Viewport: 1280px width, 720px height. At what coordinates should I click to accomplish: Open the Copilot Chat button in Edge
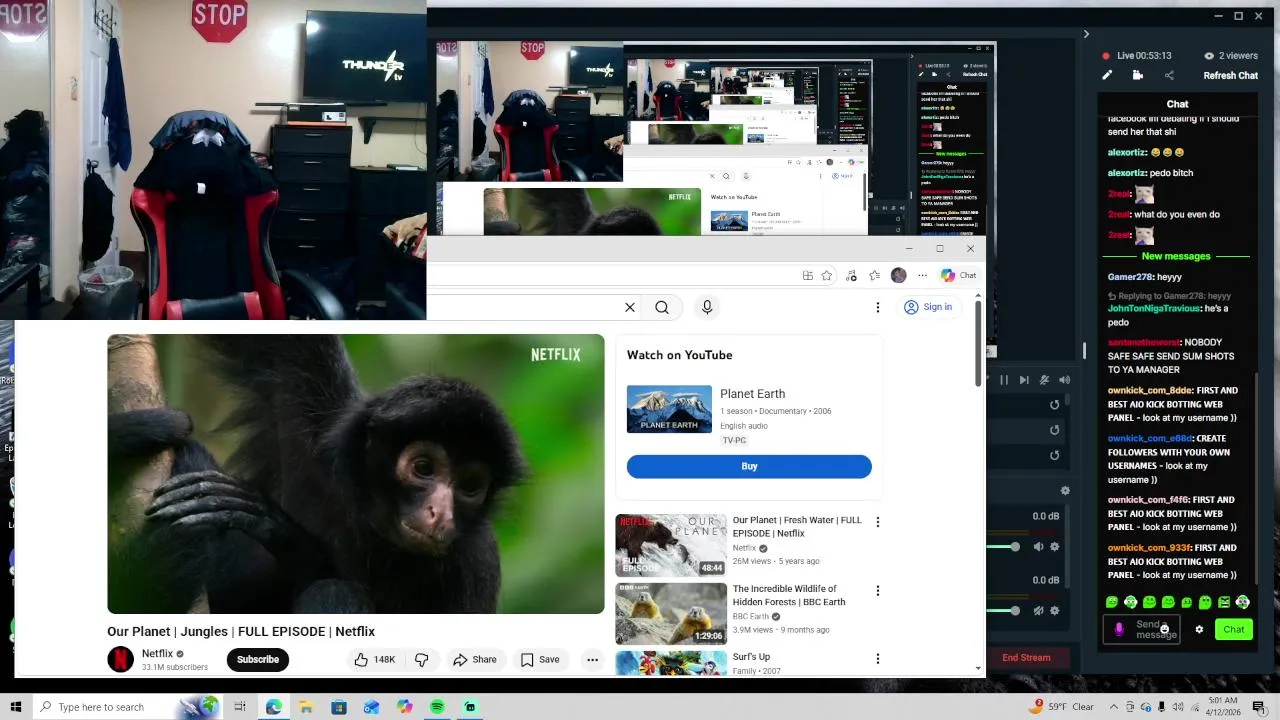958,275
